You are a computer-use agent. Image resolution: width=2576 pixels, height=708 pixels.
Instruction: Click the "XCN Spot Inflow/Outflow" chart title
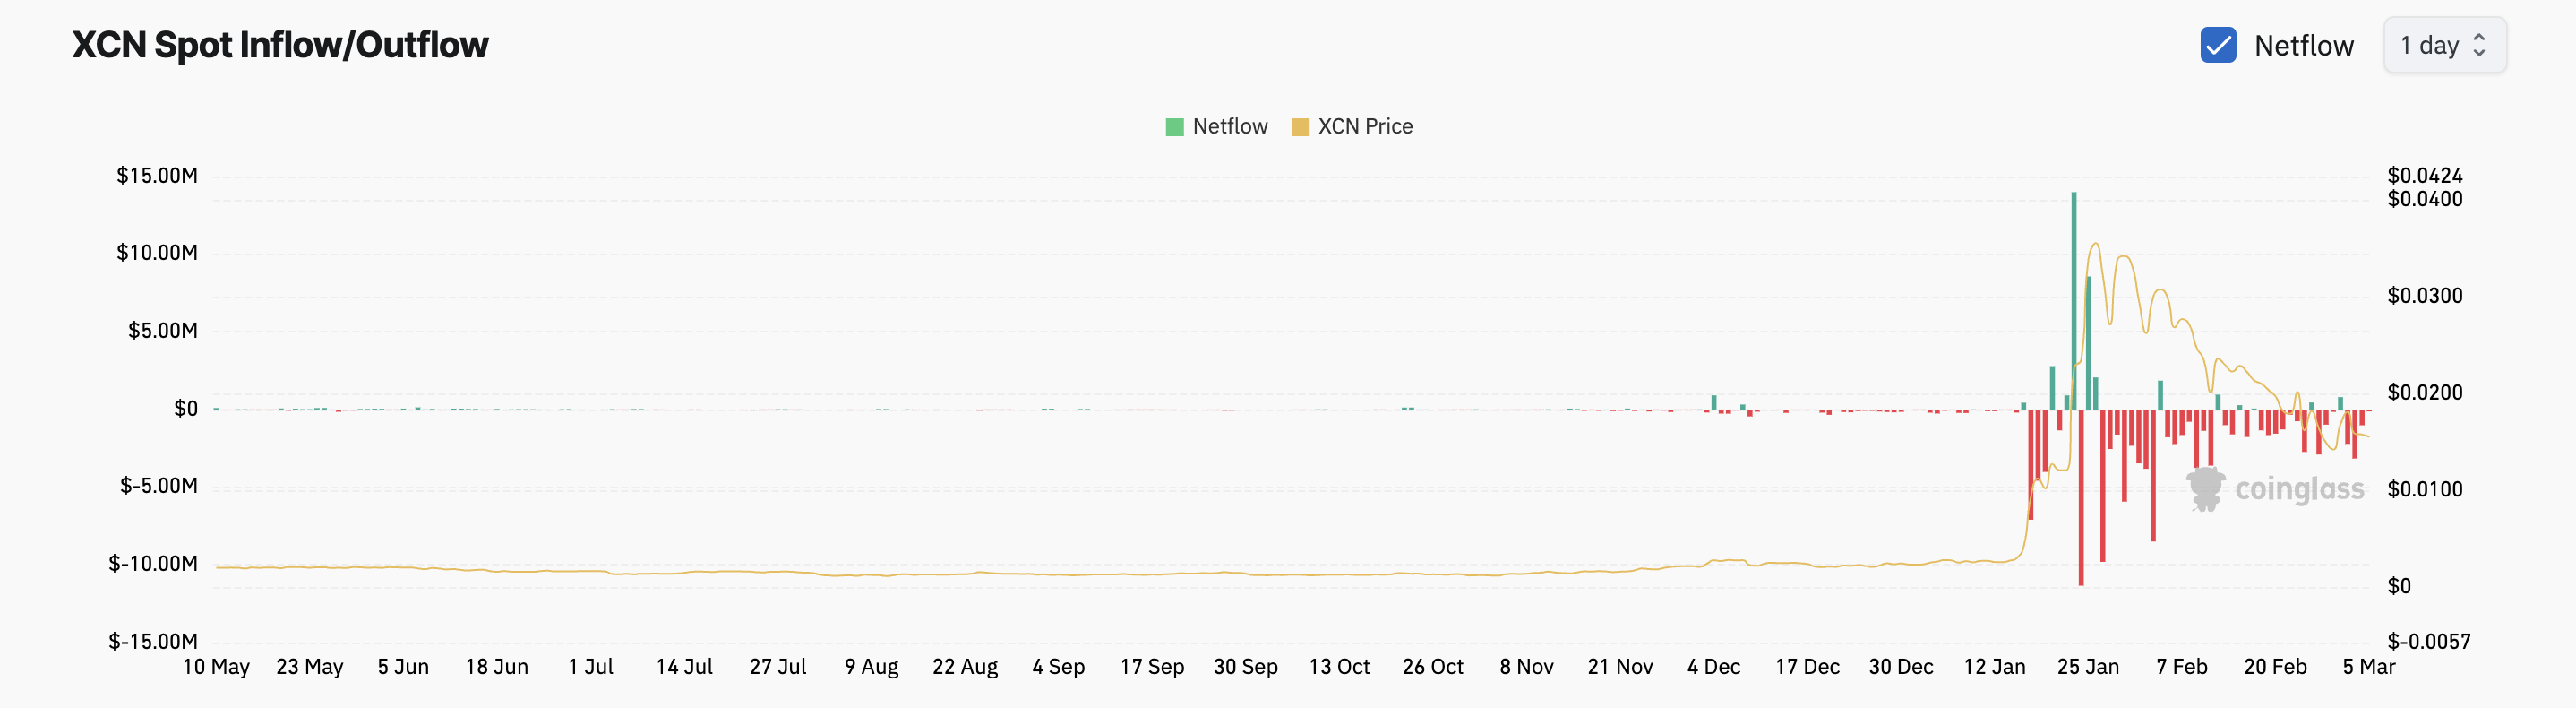coord(280,45)
